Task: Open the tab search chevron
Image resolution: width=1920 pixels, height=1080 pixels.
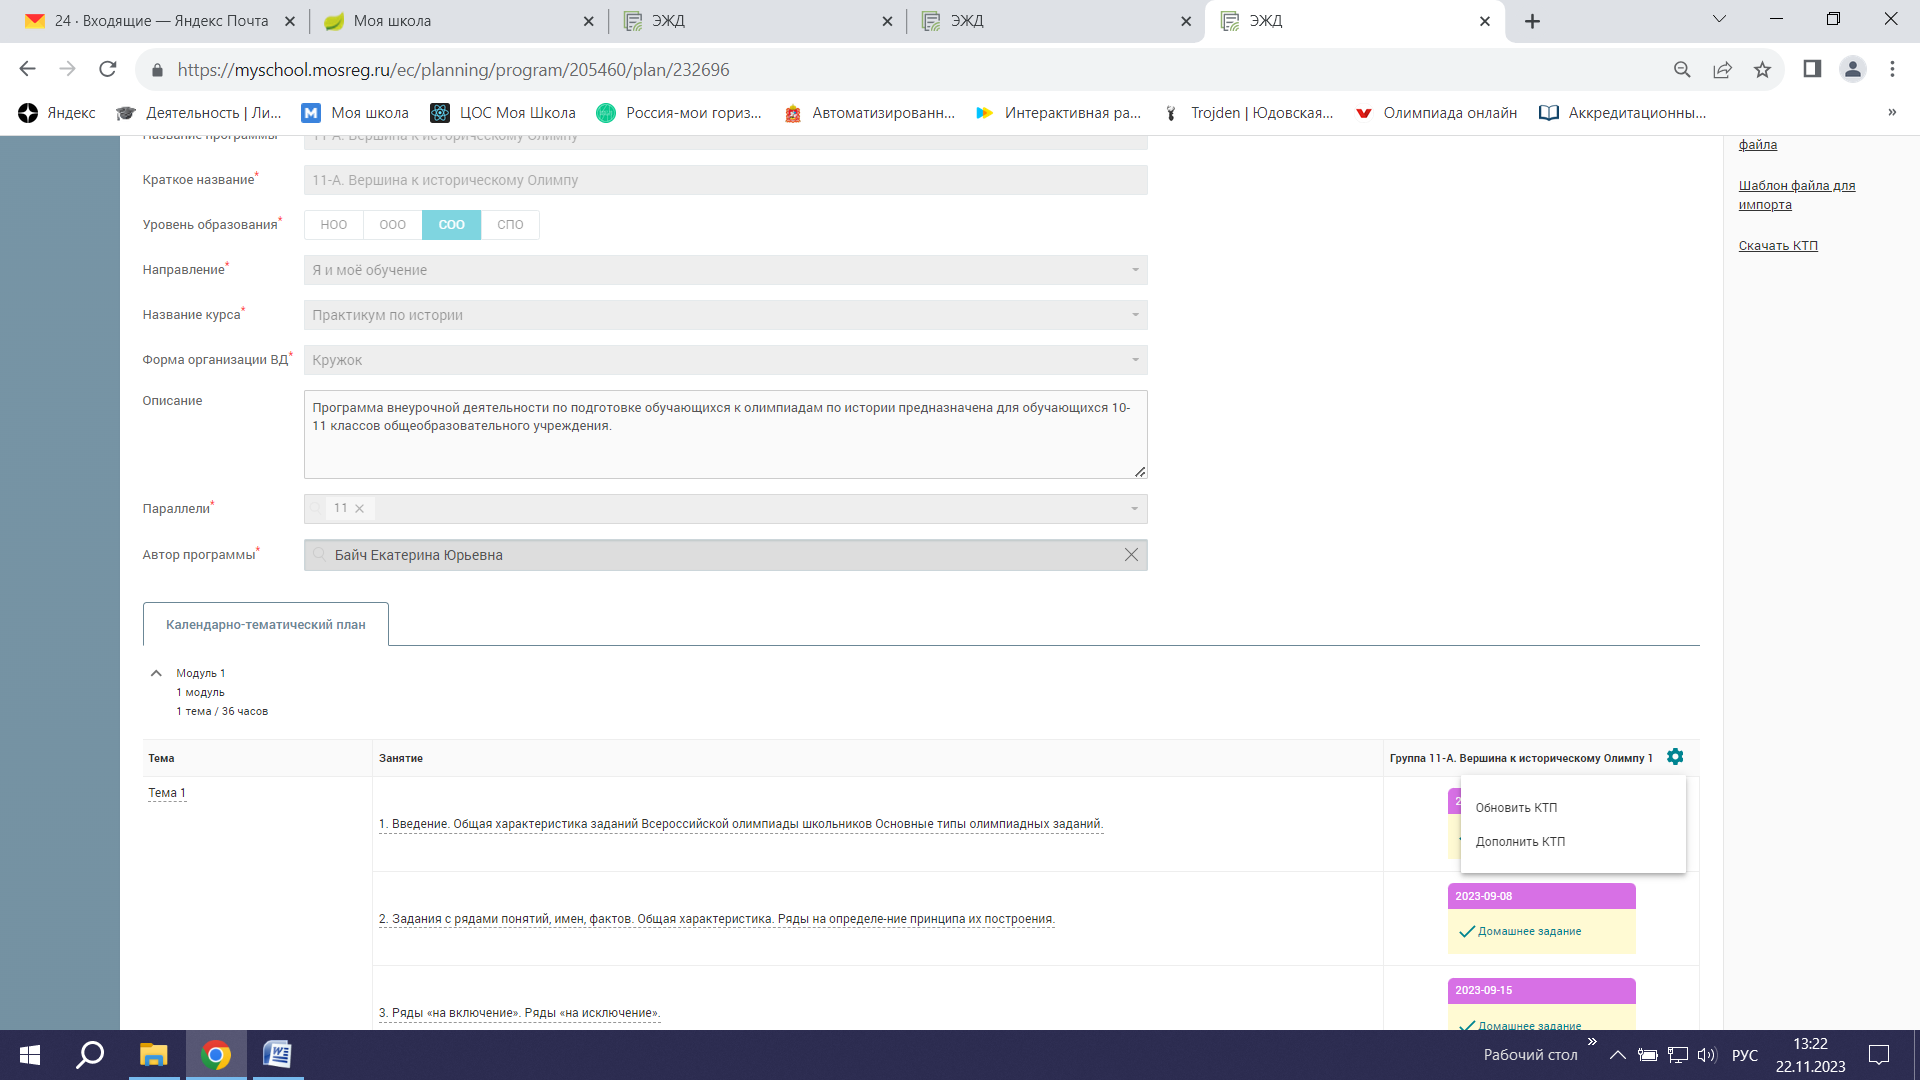Action: [x=1719, y=19]
